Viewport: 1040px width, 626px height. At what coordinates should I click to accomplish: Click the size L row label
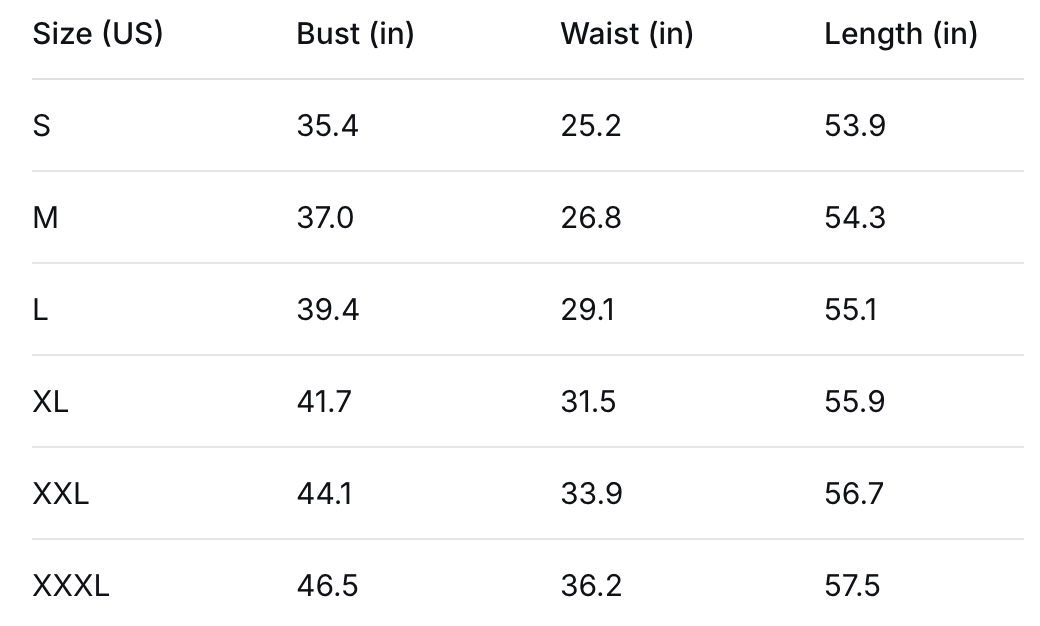point(40,310)
